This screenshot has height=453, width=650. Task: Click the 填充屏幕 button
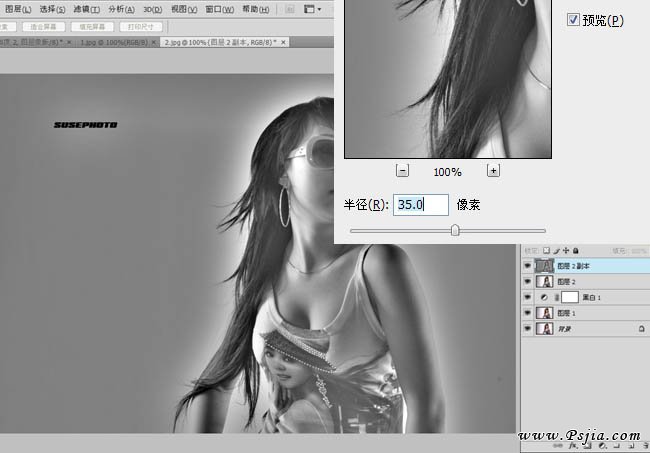pyautogui.click(x=92, y=27)
